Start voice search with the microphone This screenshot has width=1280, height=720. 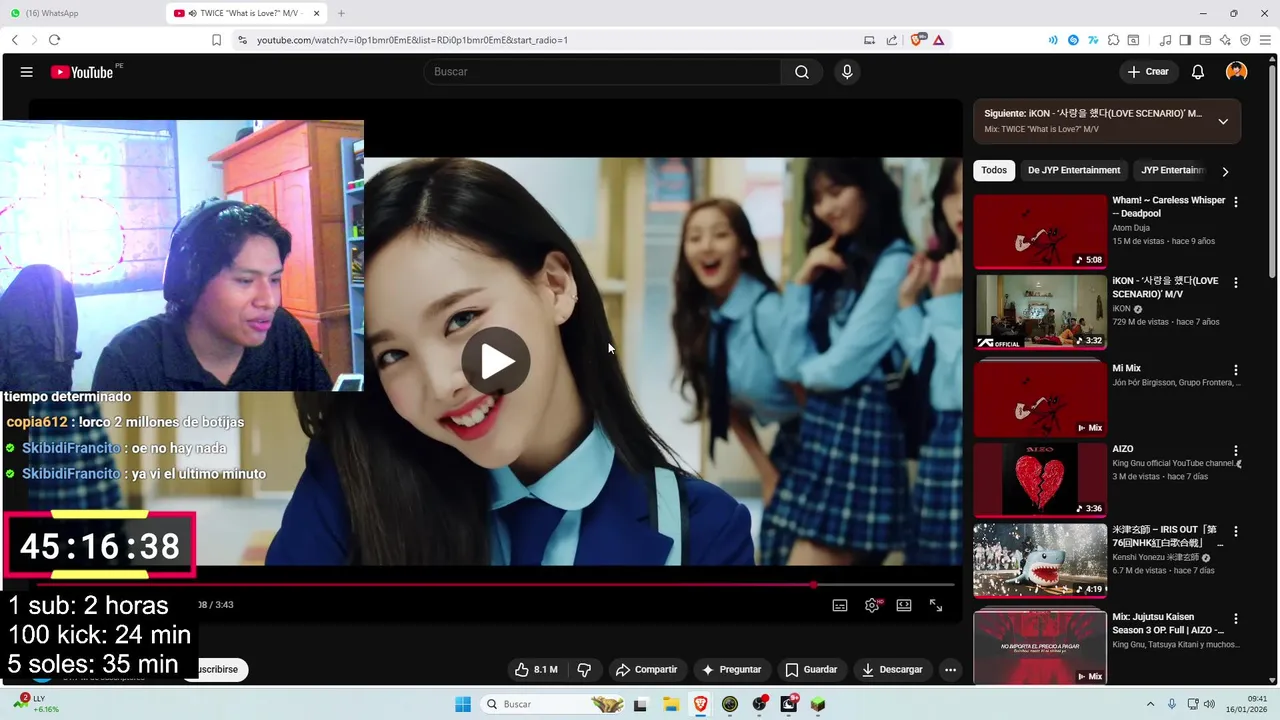pos(847,72)
